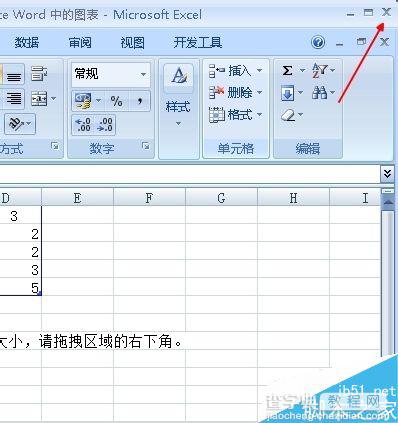Click the Fill down icon
Image resolution: width=398 pixels, height=423 pixels.
[x=288, y=93]
